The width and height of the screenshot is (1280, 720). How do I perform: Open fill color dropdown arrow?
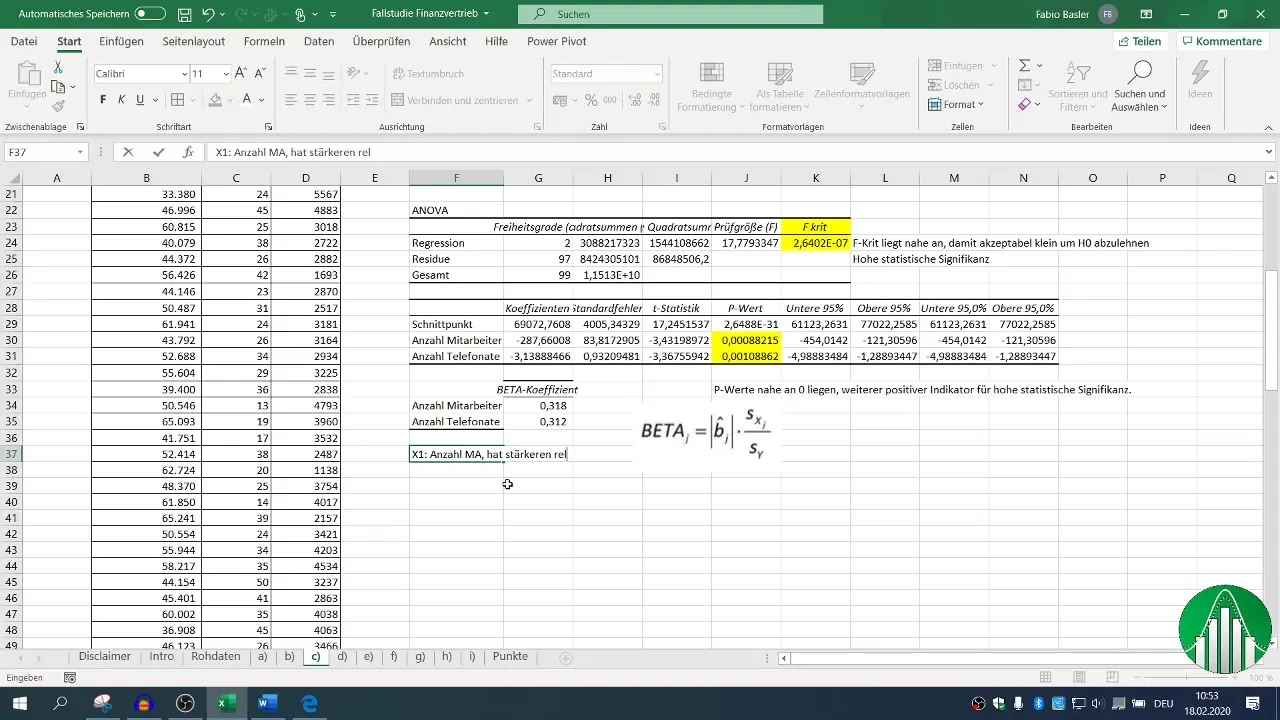coord(229,100)
